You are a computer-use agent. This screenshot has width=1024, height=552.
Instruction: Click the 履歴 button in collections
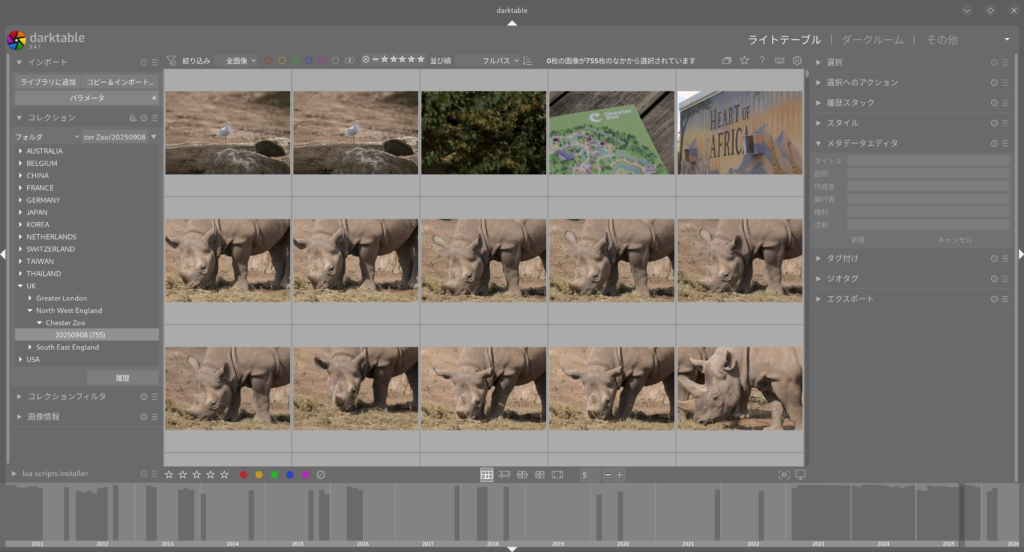coord(122,378)
